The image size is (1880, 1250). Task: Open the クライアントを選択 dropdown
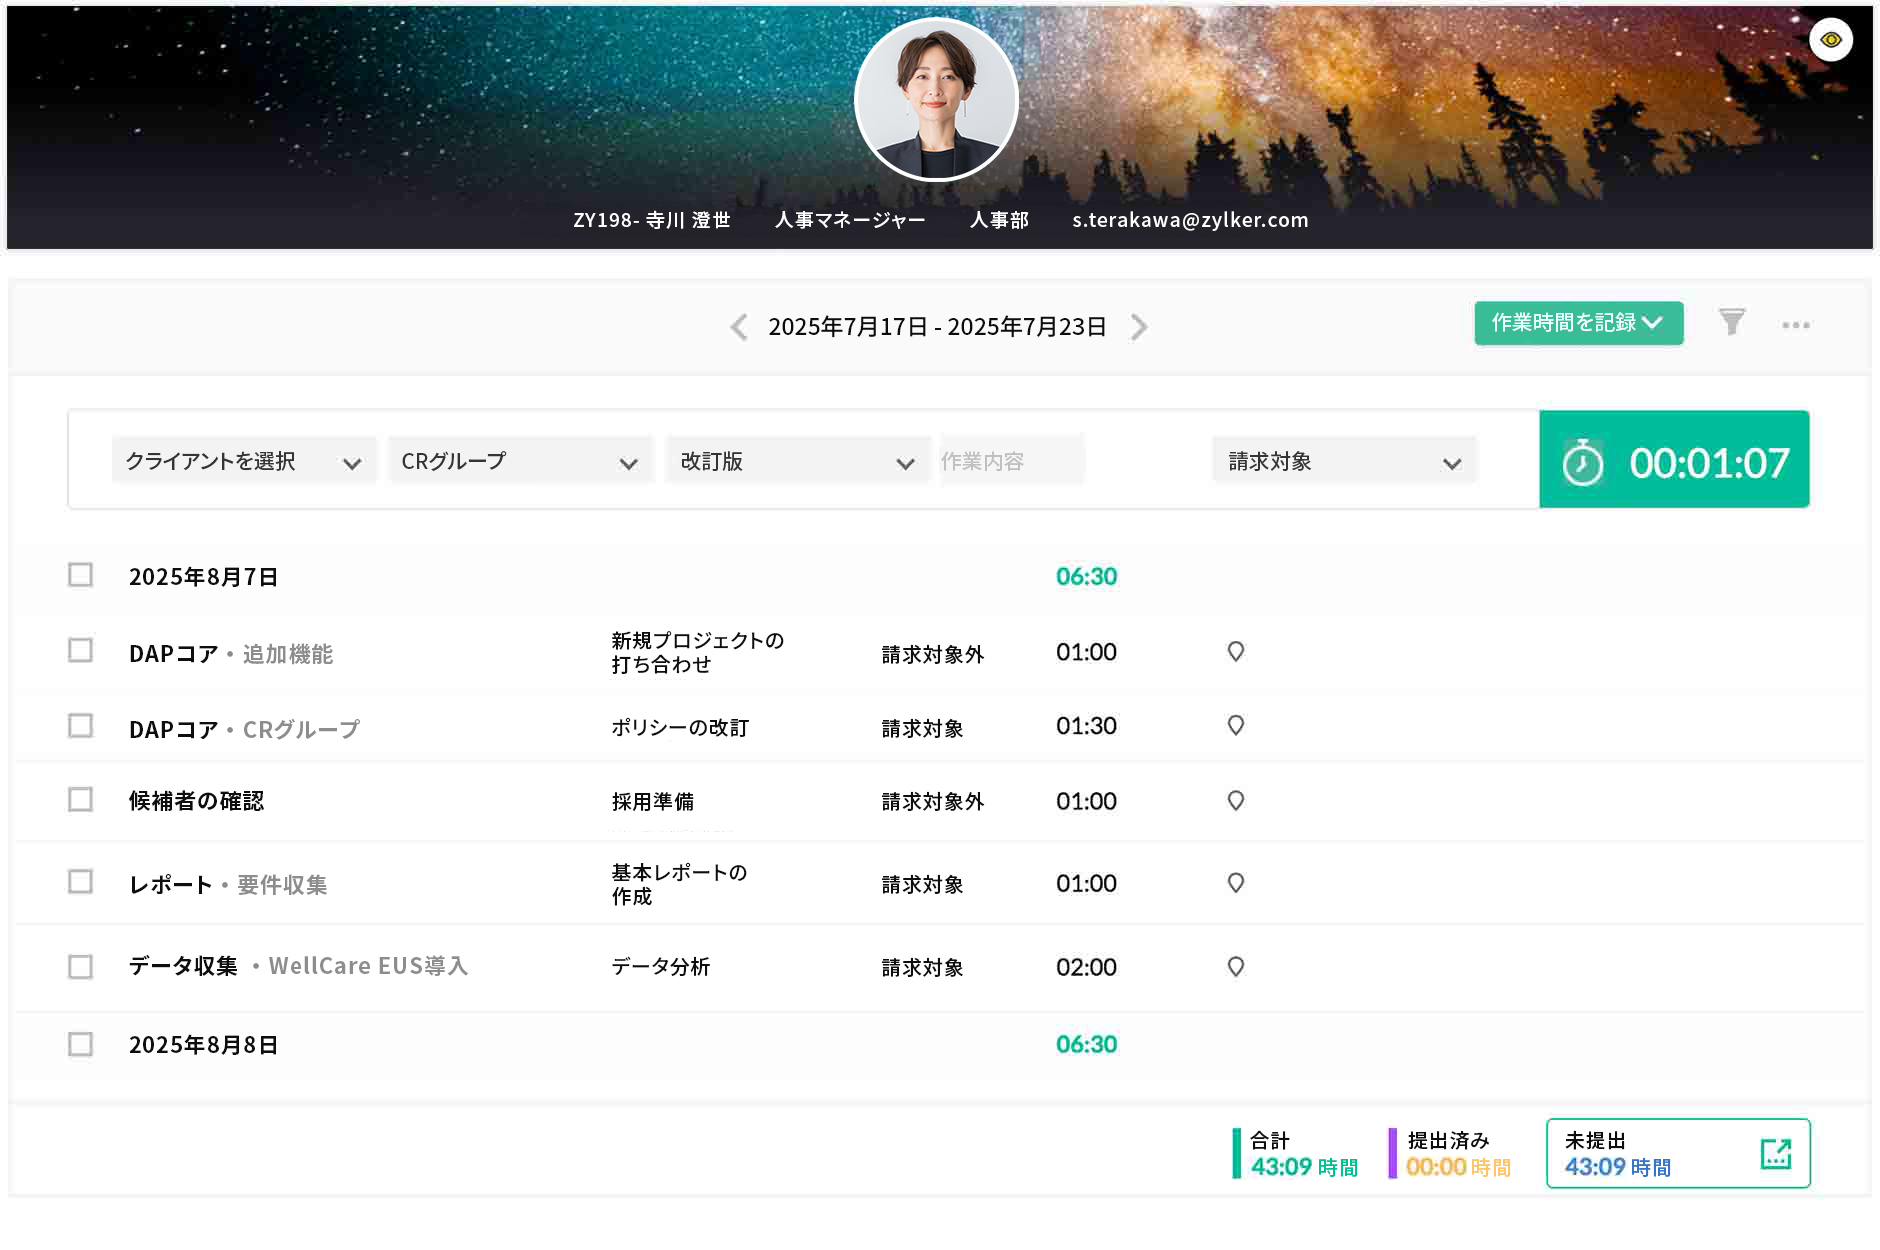pos(243,461)
